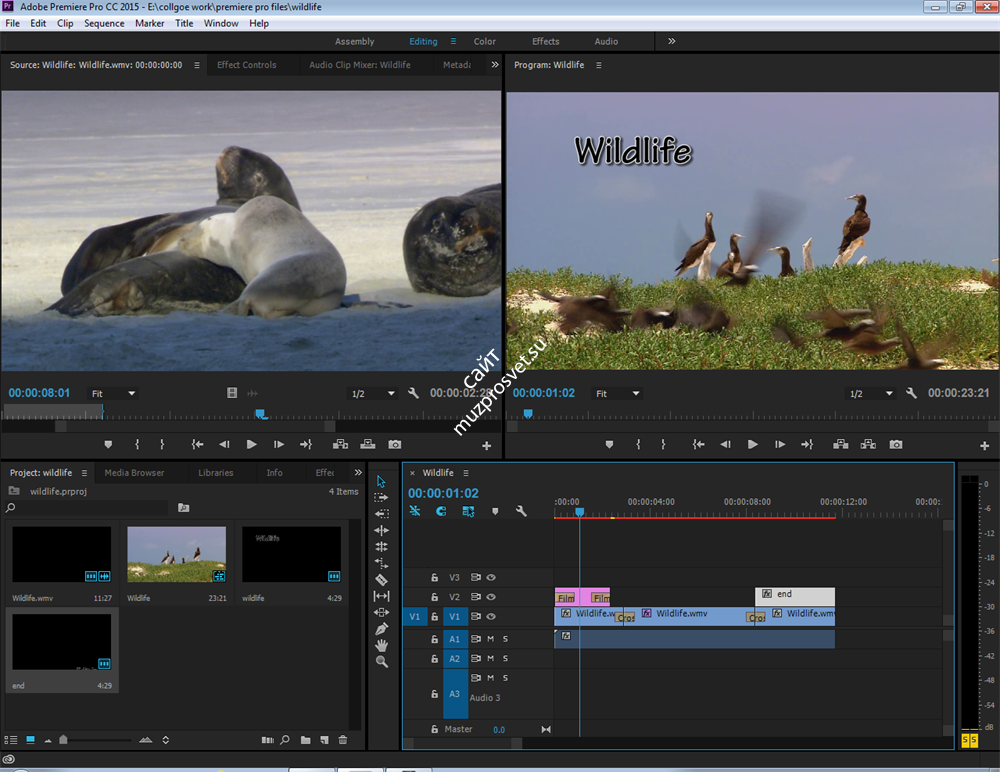This screenshot has height=772, width=1000.
Task: Play the Program monitor sequence
Action: pyautogui.click(x=753, y=444)
